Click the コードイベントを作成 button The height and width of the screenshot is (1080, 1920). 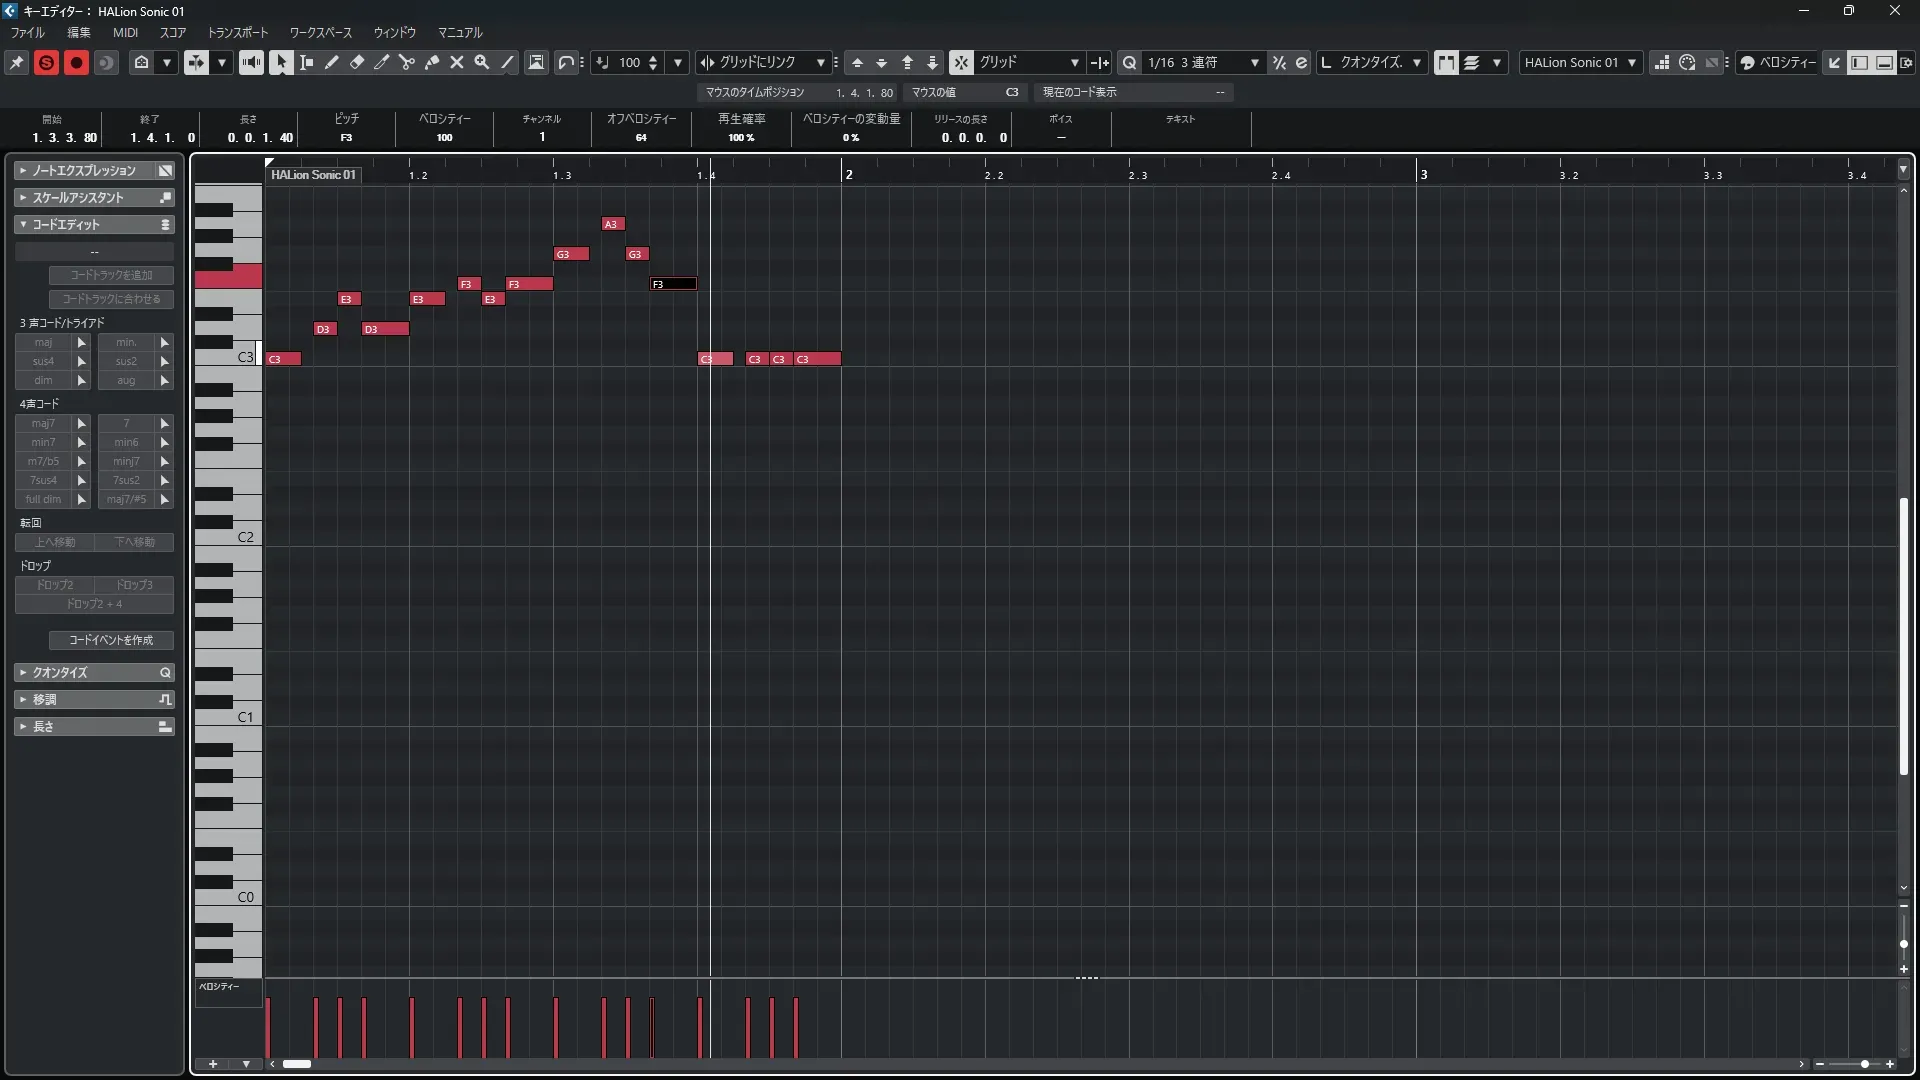point(111,640)
